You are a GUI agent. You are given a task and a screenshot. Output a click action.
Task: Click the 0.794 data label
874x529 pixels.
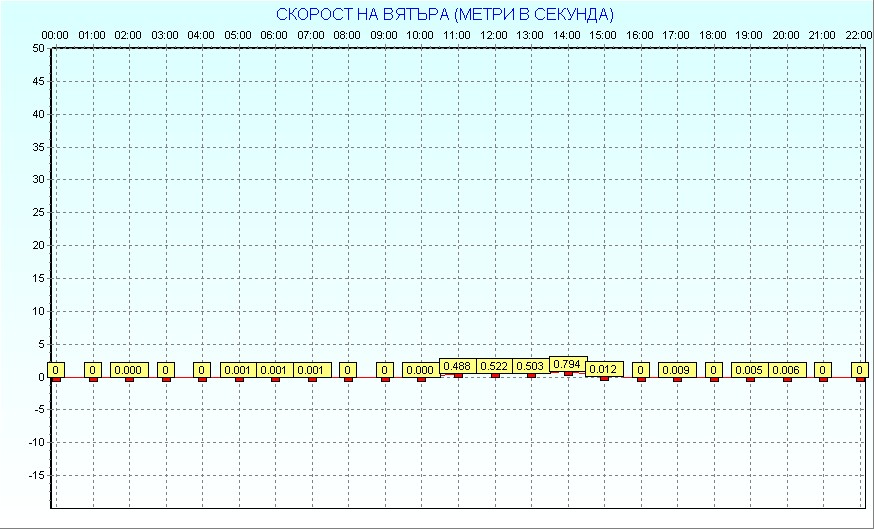pos(567,363)
